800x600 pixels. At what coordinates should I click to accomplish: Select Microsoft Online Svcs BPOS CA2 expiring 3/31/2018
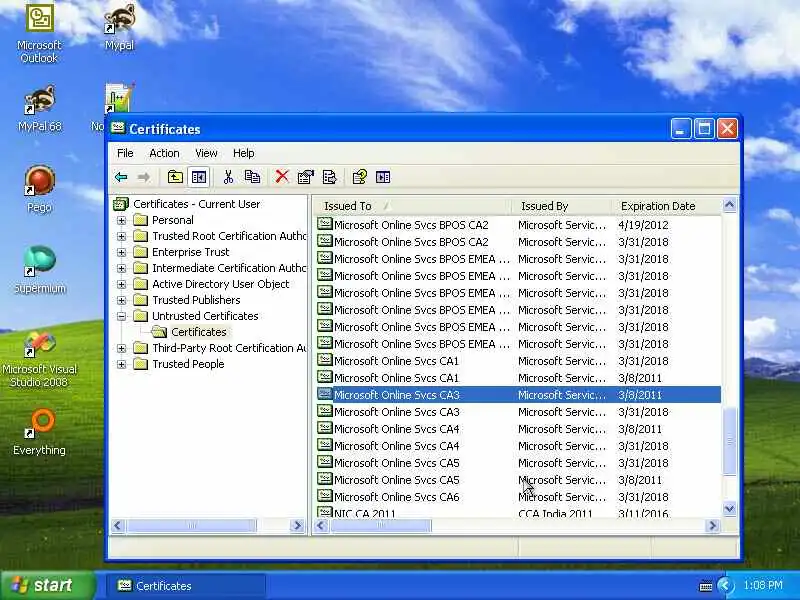pos(518,242)
